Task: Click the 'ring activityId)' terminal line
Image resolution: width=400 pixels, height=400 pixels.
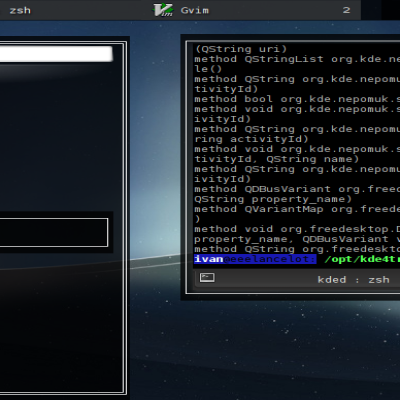Action: tap(252, 139)
